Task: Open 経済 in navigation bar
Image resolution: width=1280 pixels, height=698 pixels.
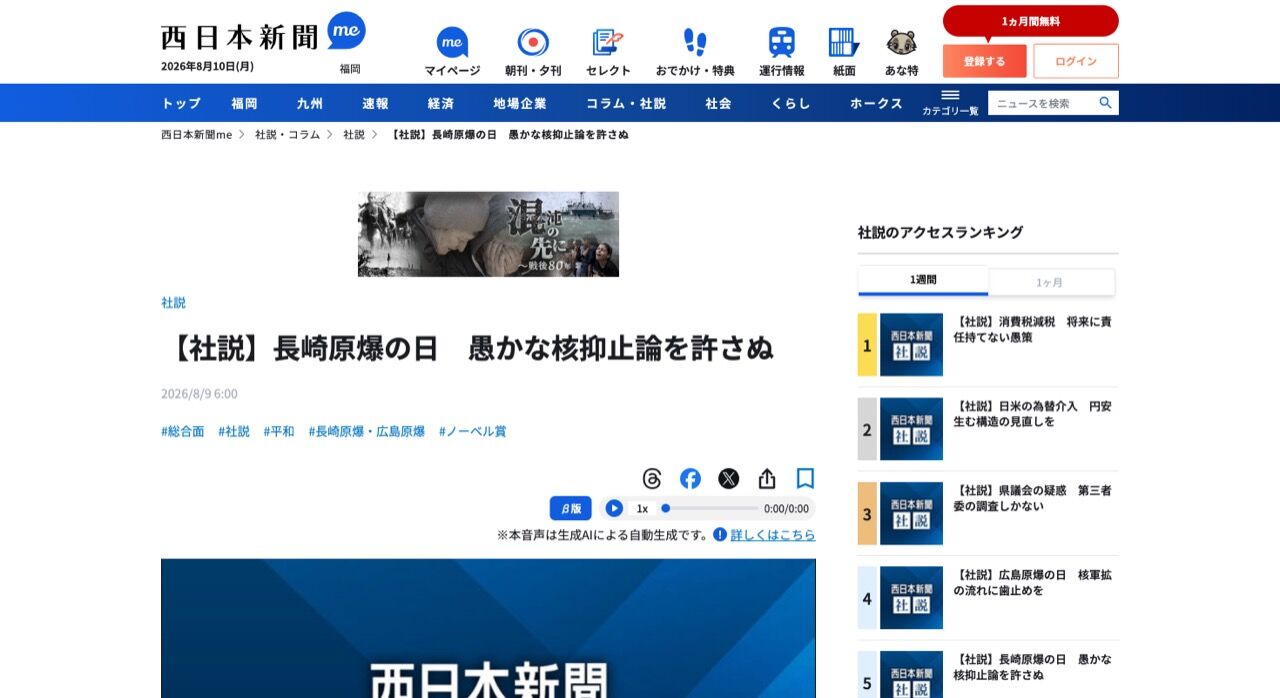Action: pyautogui.click(x=441, y=103)
